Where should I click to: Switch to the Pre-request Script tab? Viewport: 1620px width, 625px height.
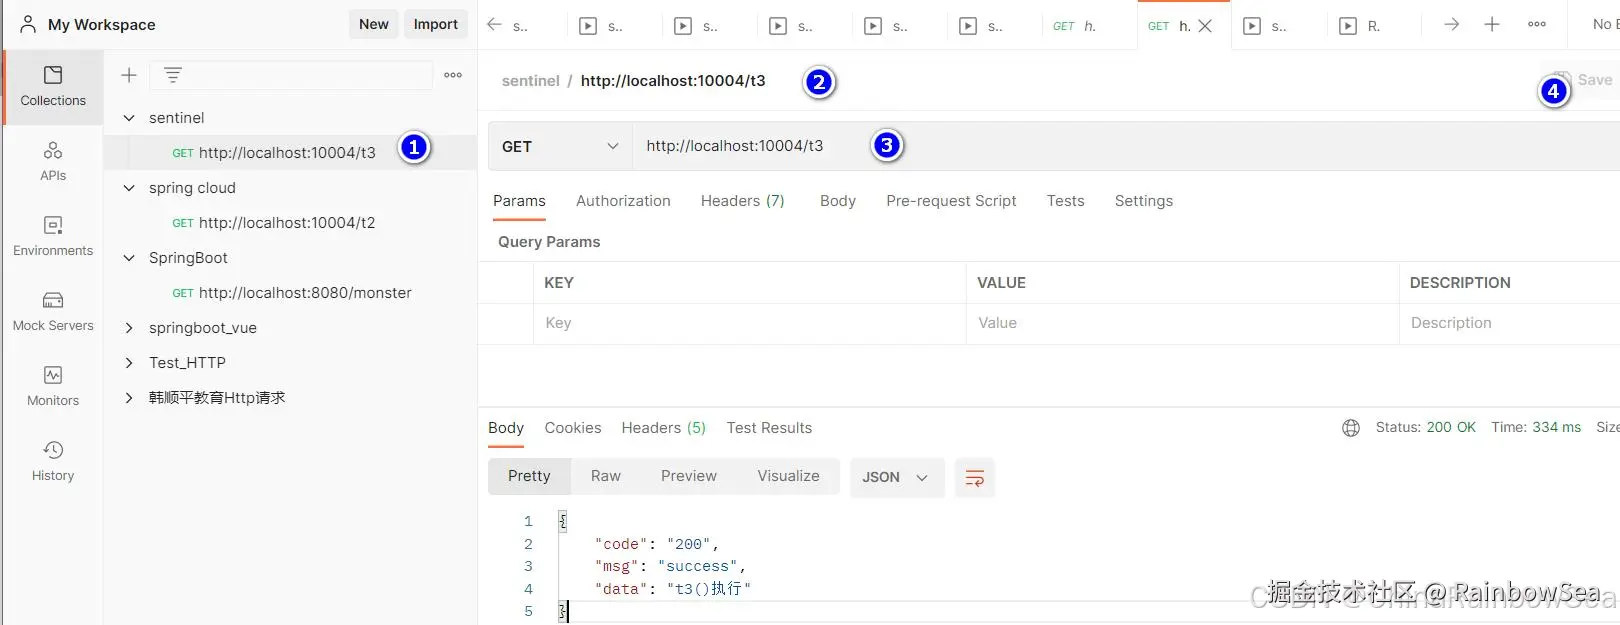tap(951, 201)
